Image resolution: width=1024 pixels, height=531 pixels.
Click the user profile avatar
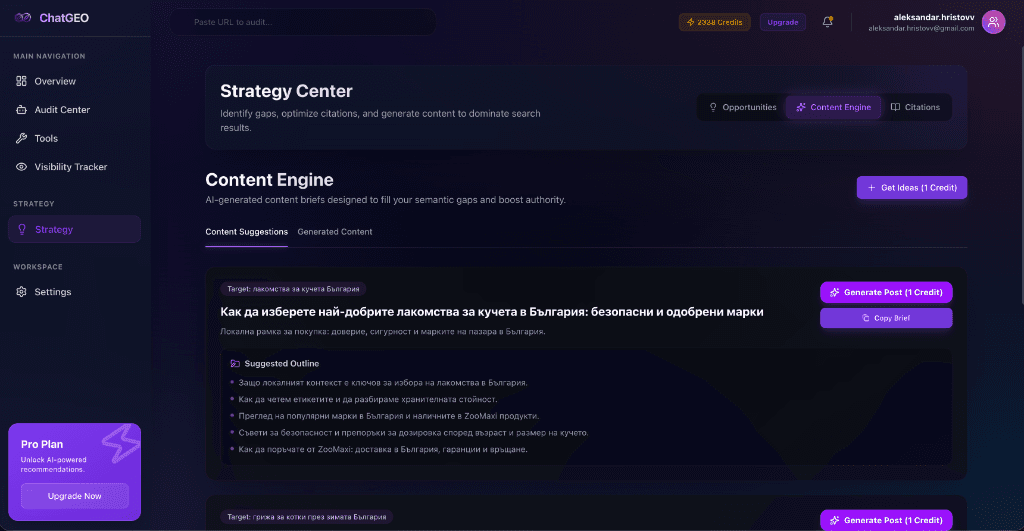[993, 22]
